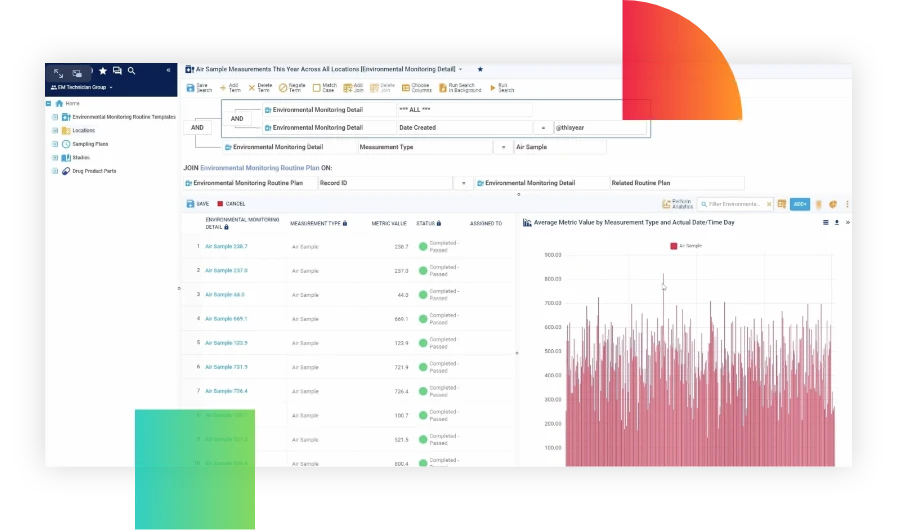Expand the Drug Product Parts node
Viewport: 897px width, 530px height.
click(x=55, y=171)
